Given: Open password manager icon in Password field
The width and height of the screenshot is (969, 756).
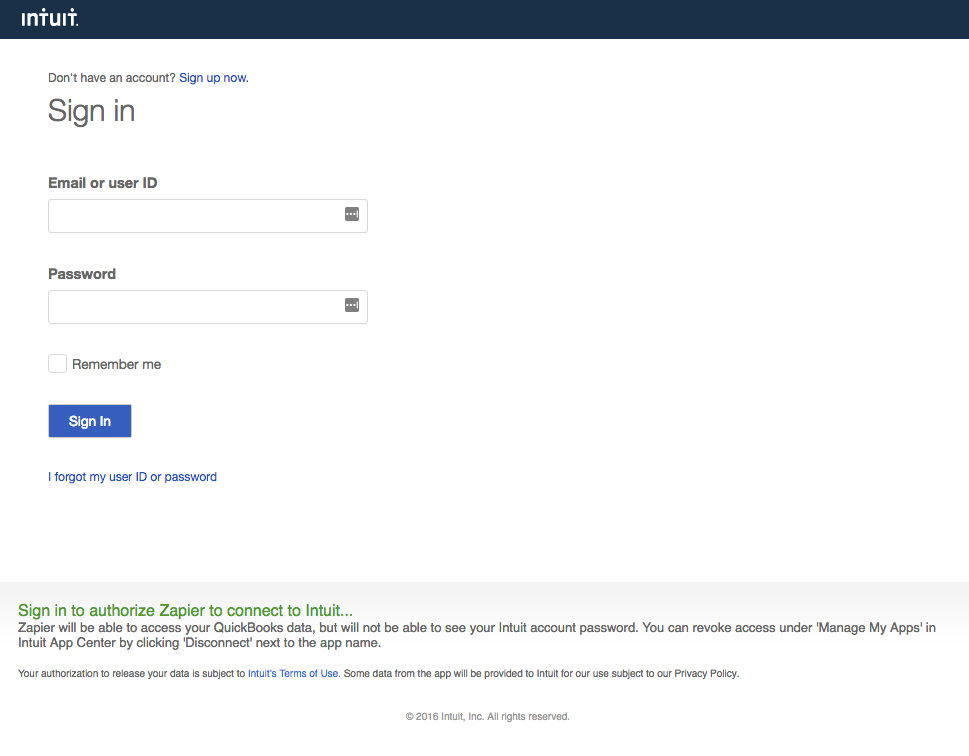Looking at the screenshot, I should (352, 305).
